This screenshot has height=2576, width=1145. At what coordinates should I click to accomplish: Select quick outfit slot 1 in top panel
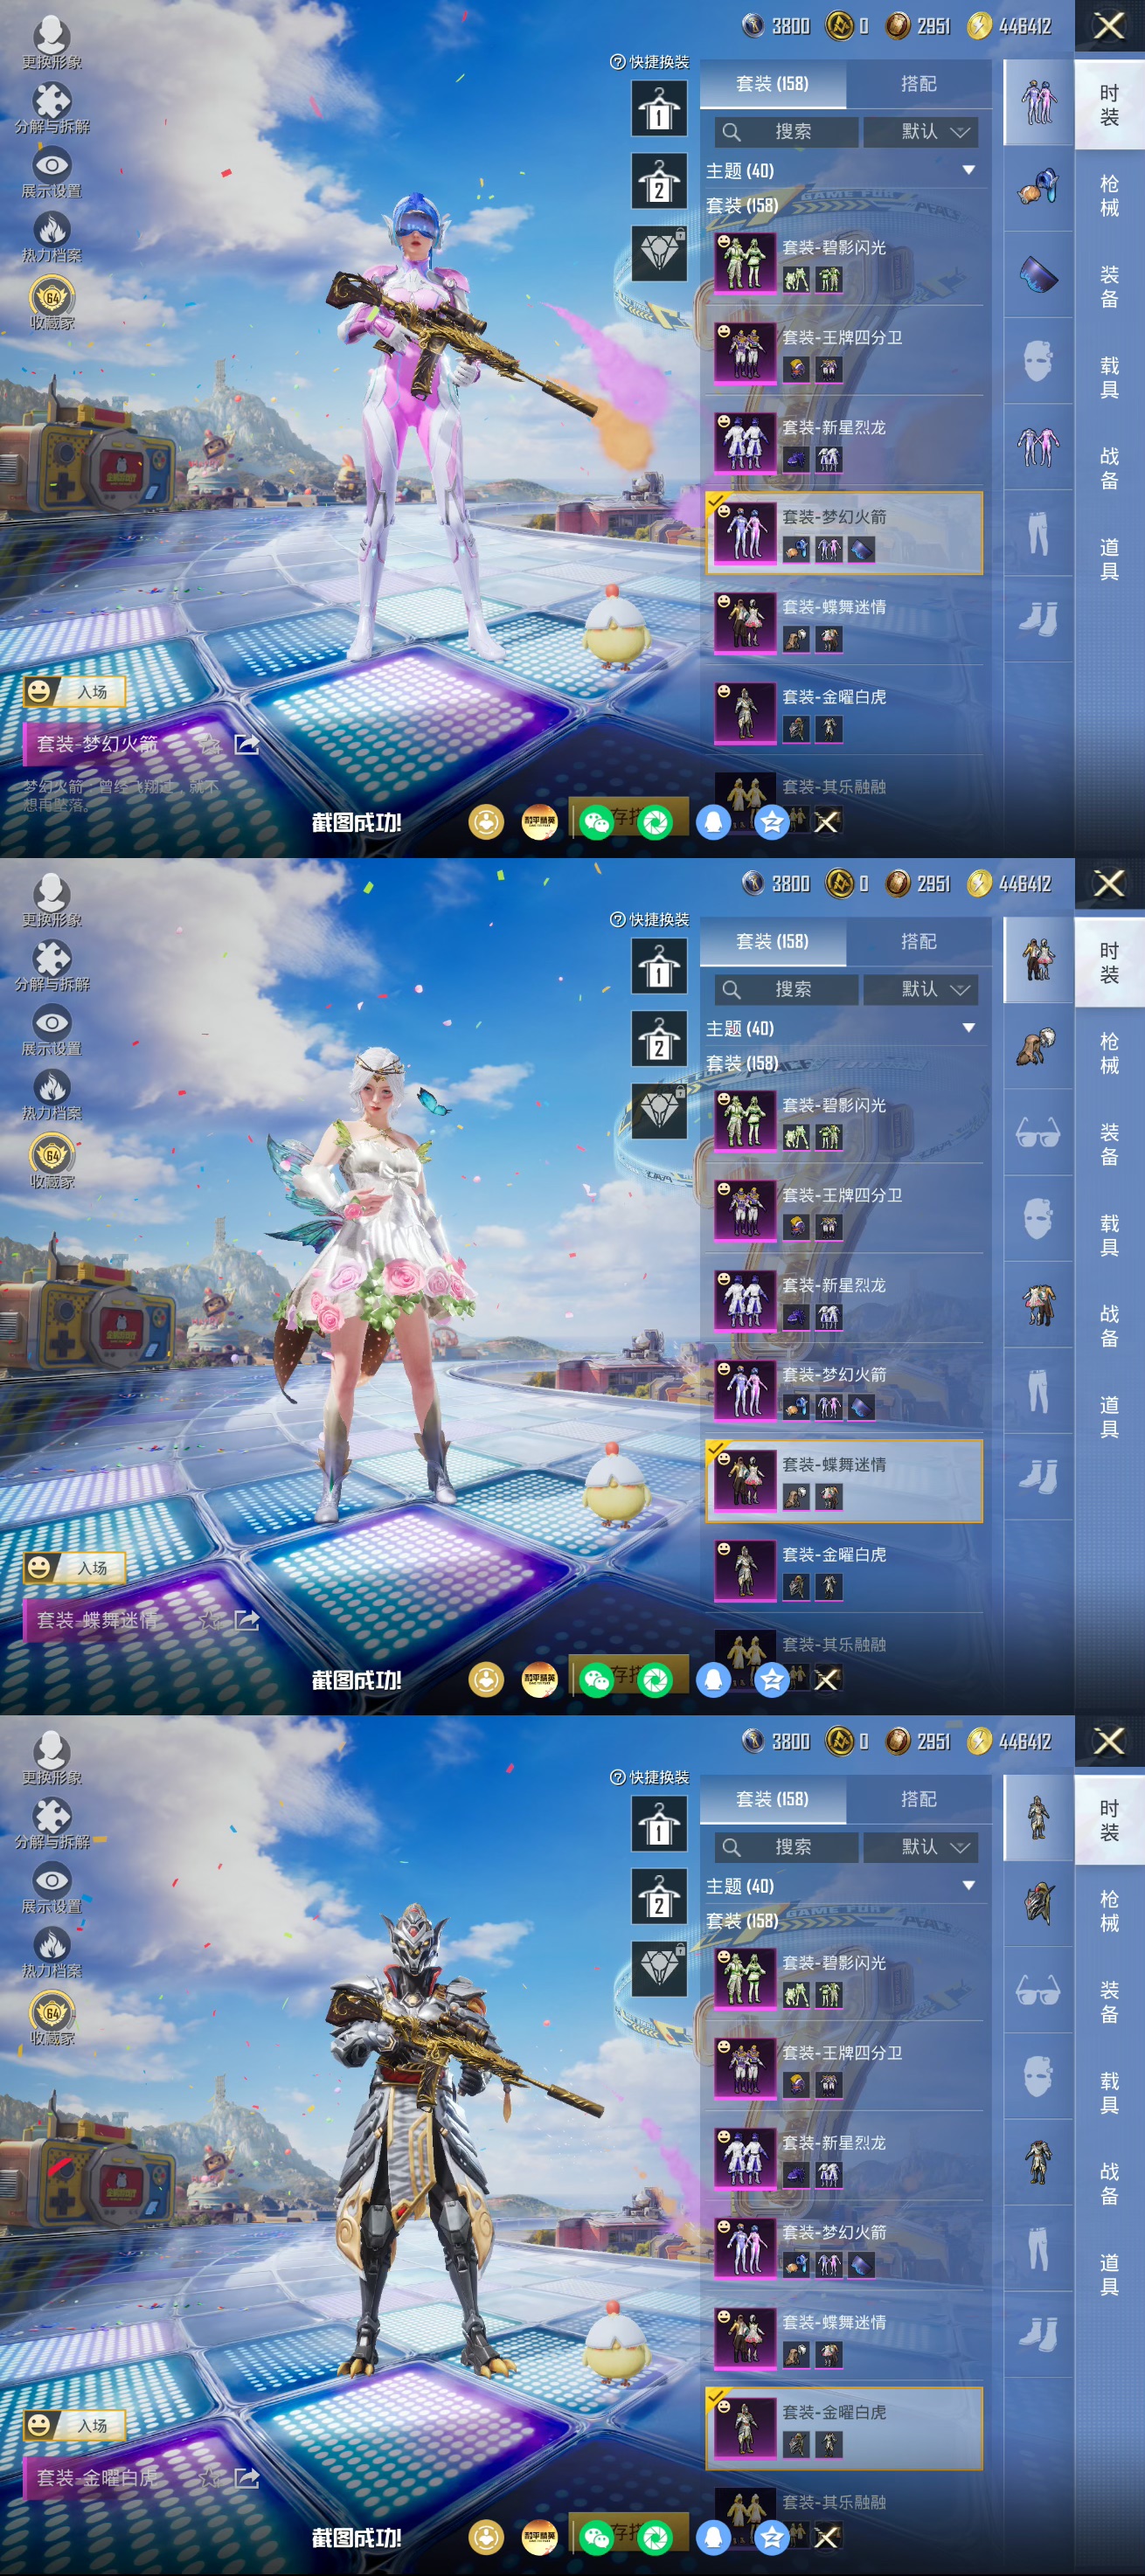point(659,108)
